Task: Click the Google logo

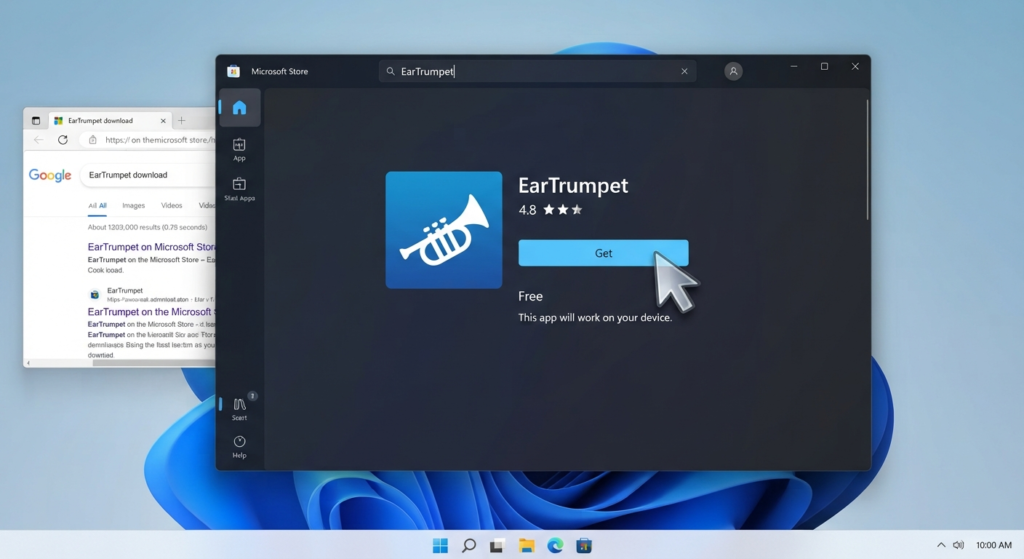Action: [50, 175]
